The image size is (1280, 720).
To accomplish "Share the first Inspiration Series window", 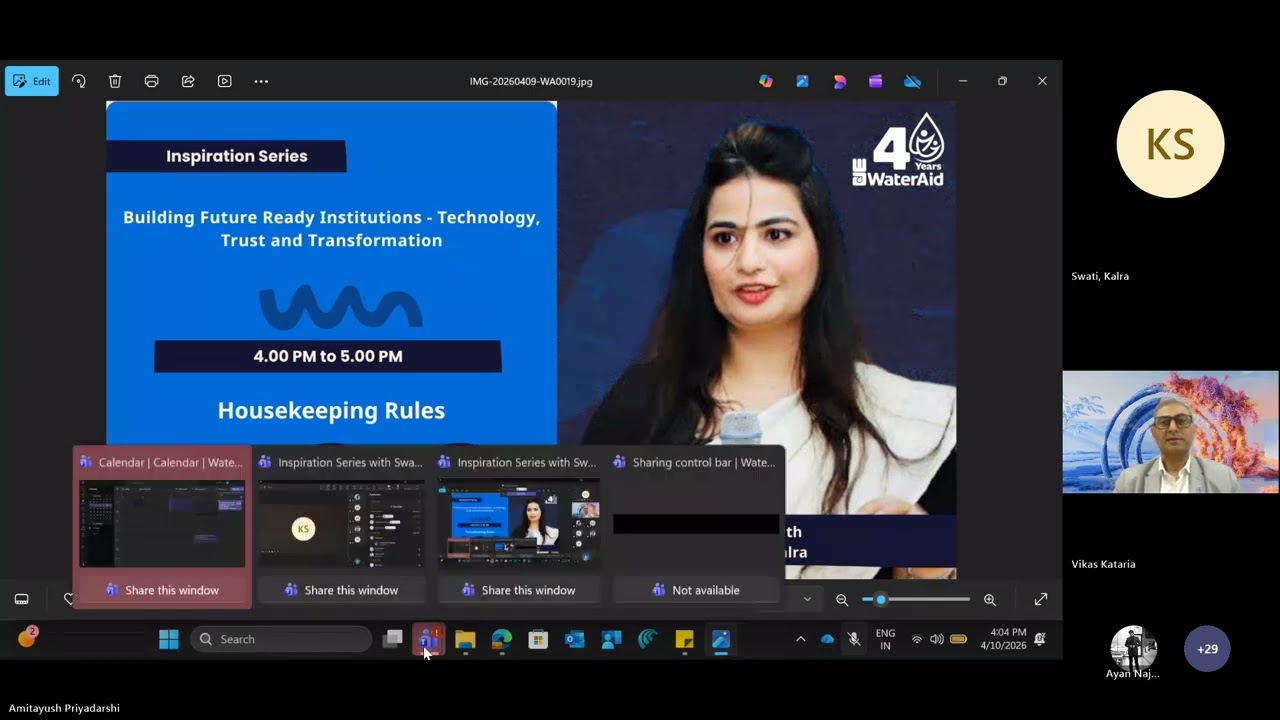I will (341, 590).
